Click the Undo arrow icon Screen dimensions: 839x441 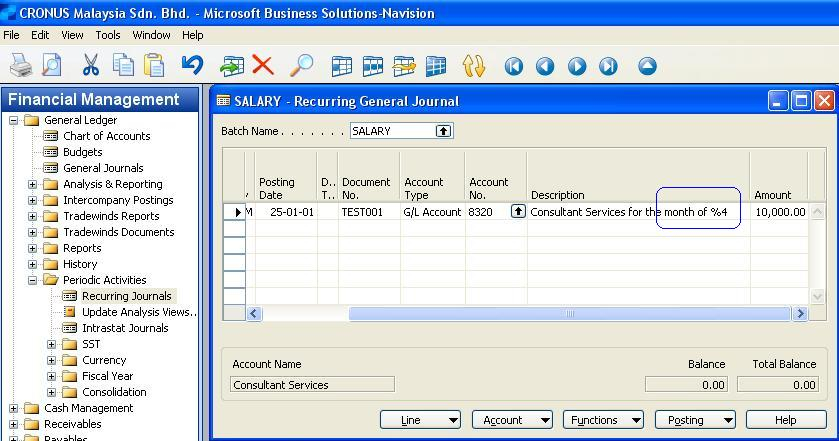tap(192, 65)
